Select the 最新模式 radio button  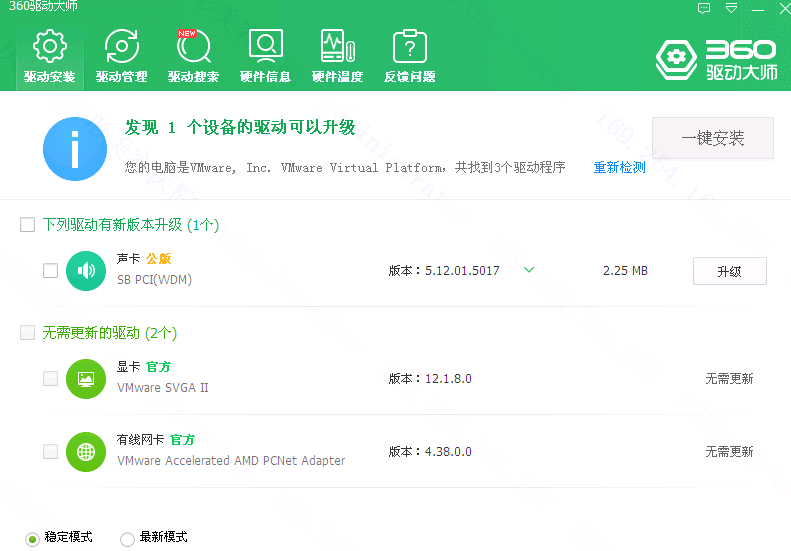click(127, 539)
